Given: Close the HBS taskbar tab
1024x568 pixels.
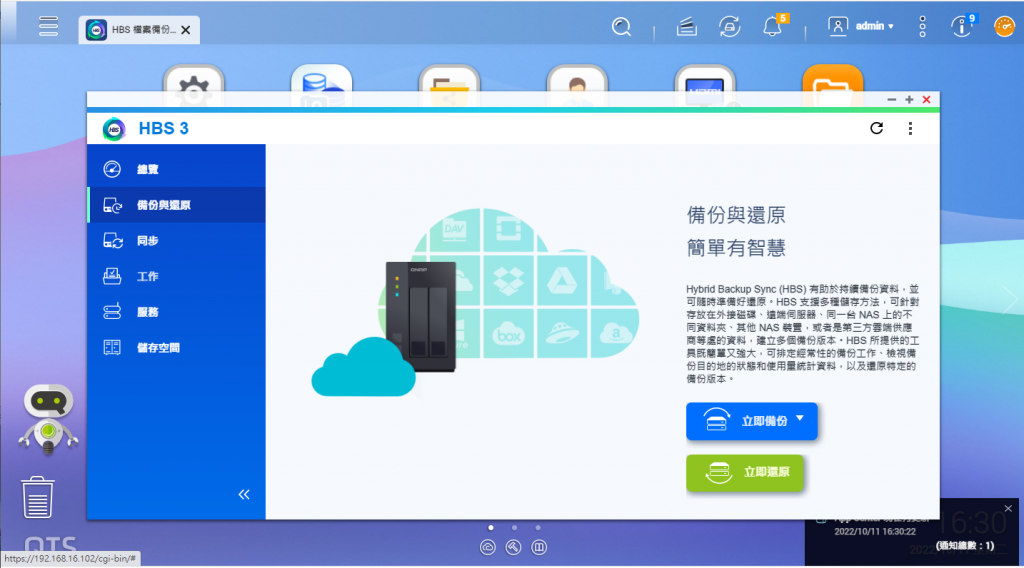Looking at the screenshot, I should pos(186,30).
